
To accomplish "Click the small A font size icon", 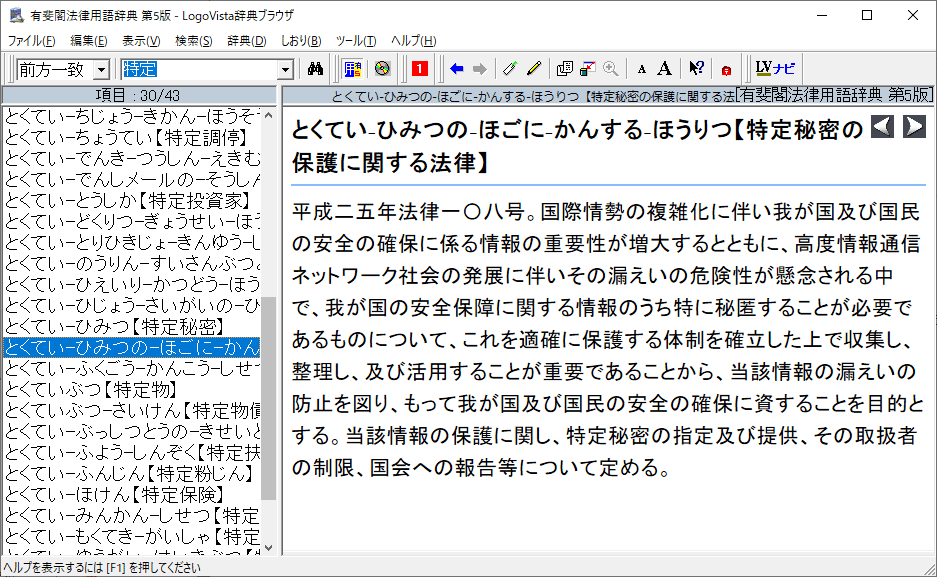I will tap(642, 69).
